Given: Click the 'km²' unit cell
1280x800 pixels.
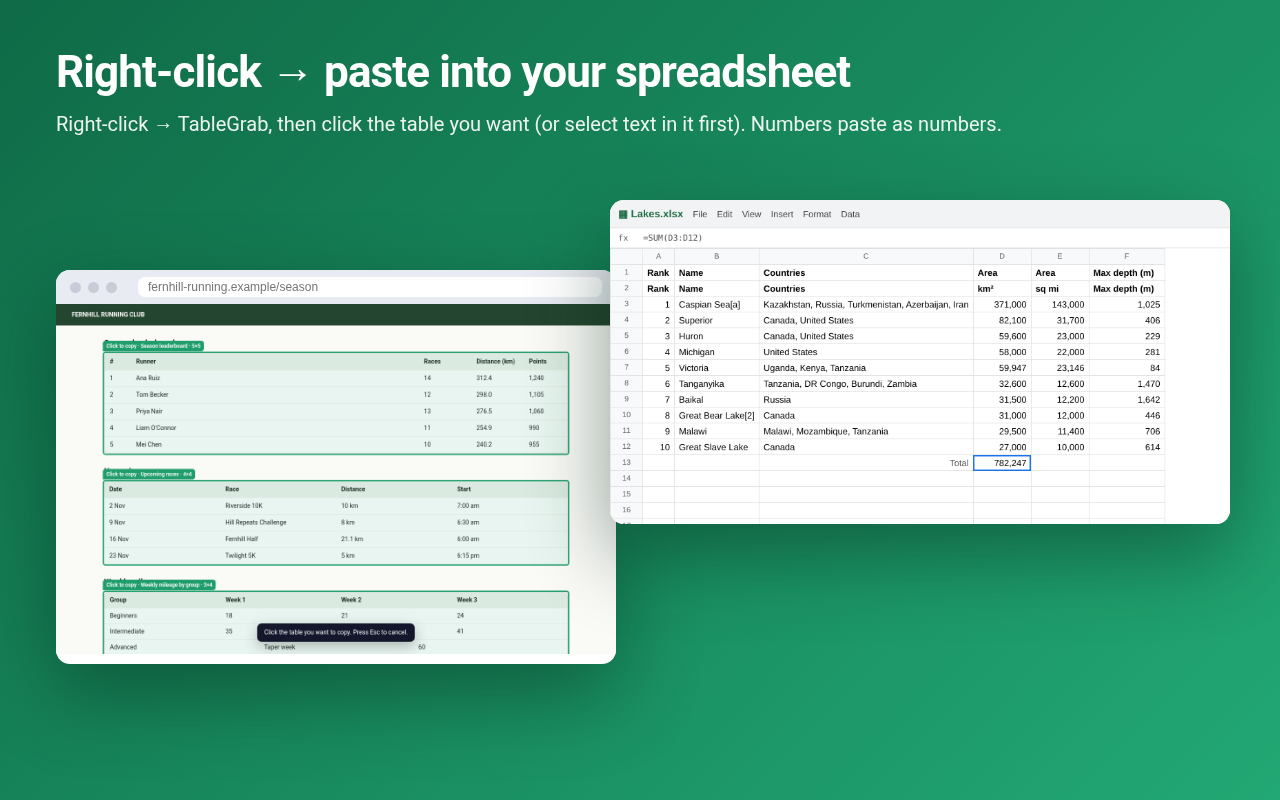Looking at the screenshot, I should click(x=1002, y=288).
